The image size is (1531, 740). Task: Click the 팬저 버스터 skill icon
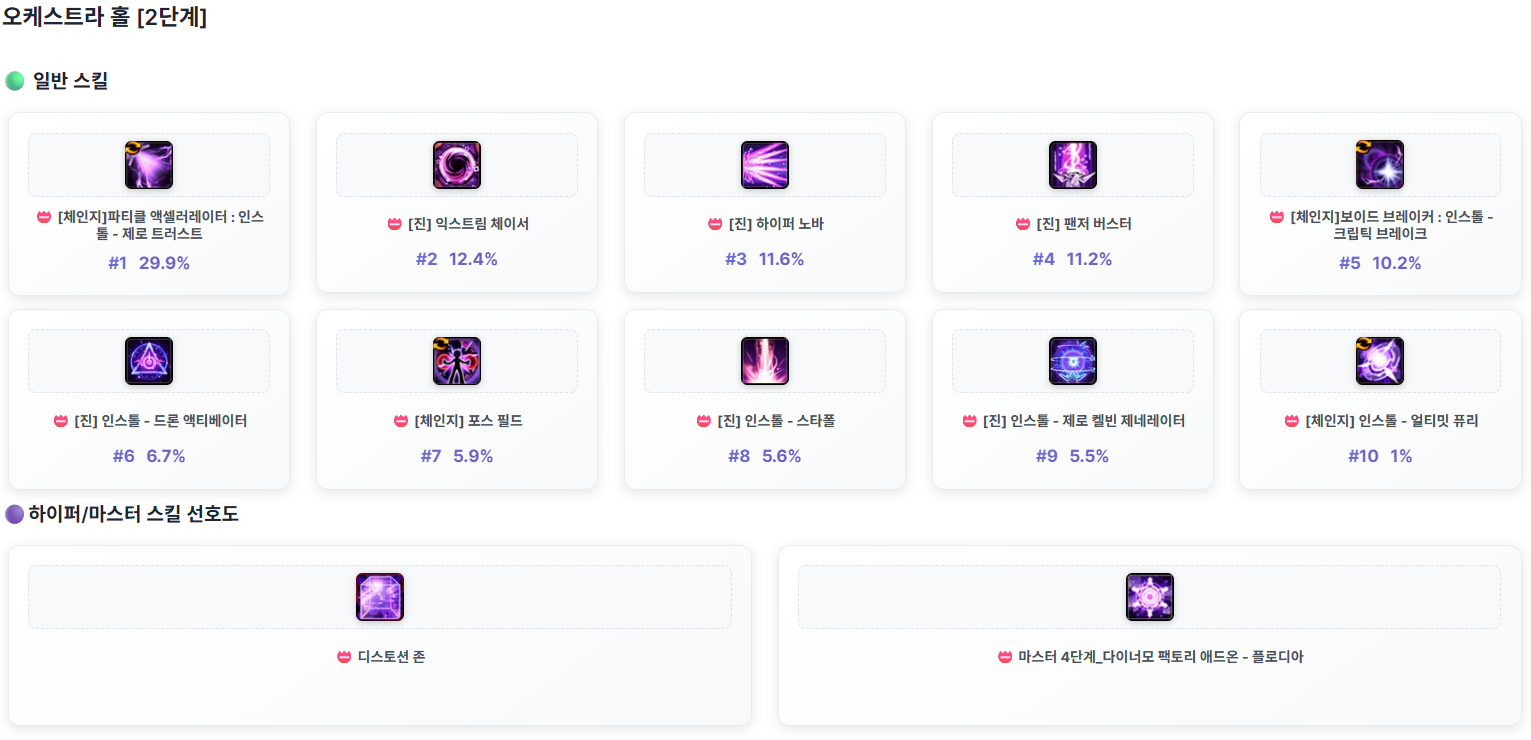pos(1073,165)
